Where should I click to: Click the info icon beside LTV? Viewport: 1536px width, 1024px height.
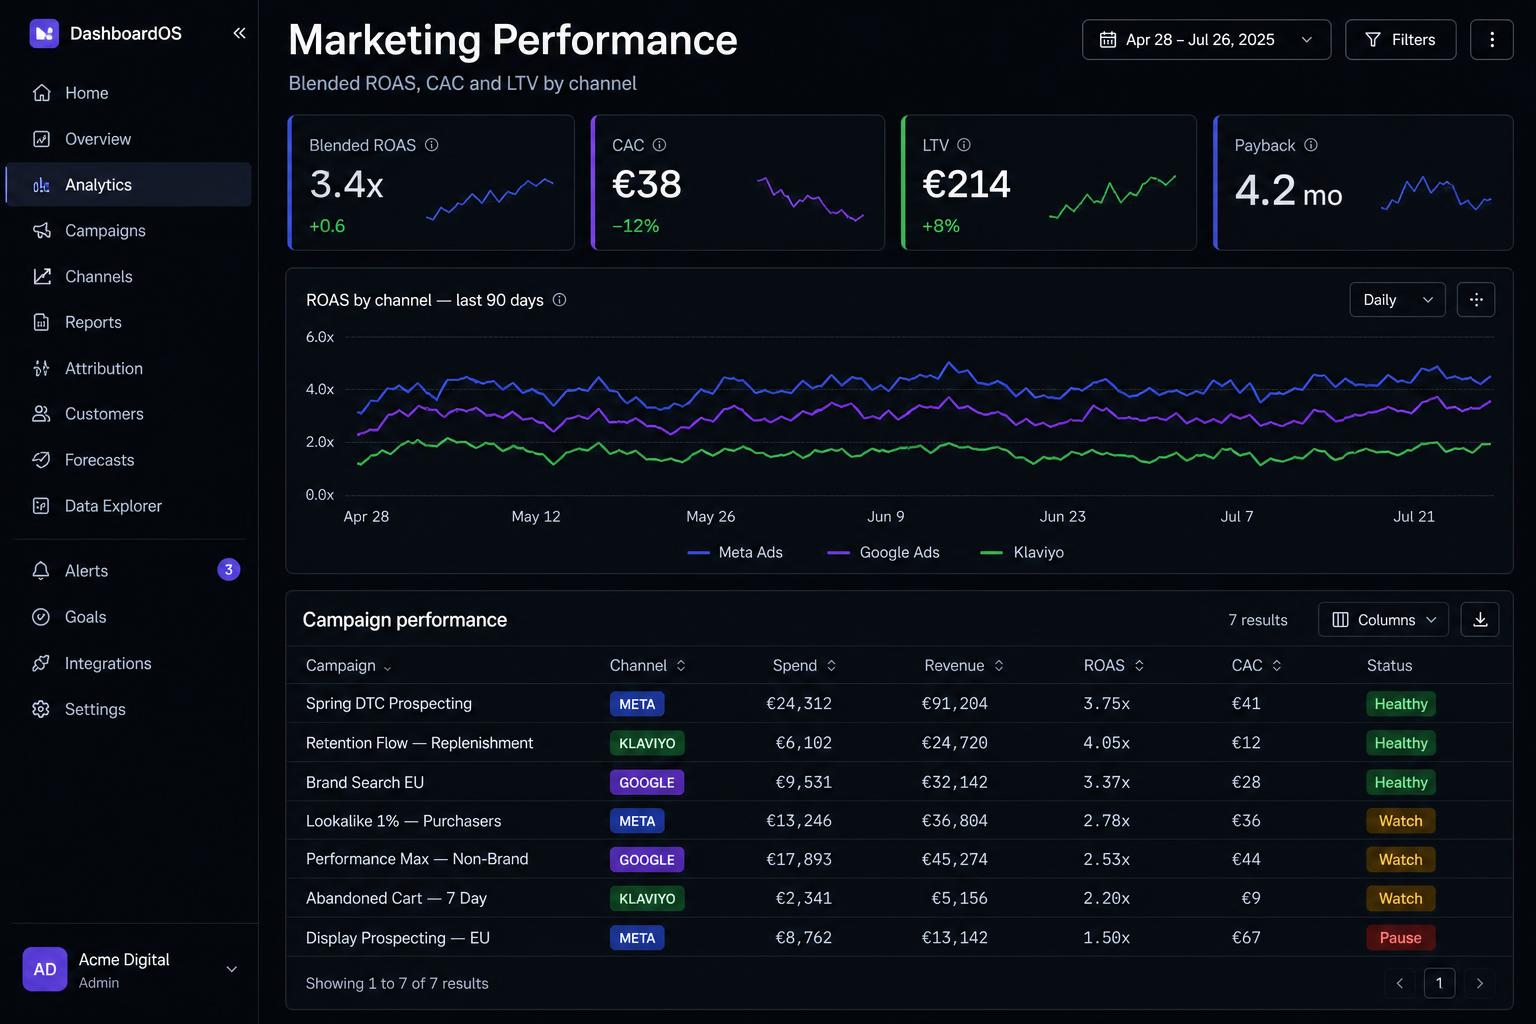click(x=964, y=145)
